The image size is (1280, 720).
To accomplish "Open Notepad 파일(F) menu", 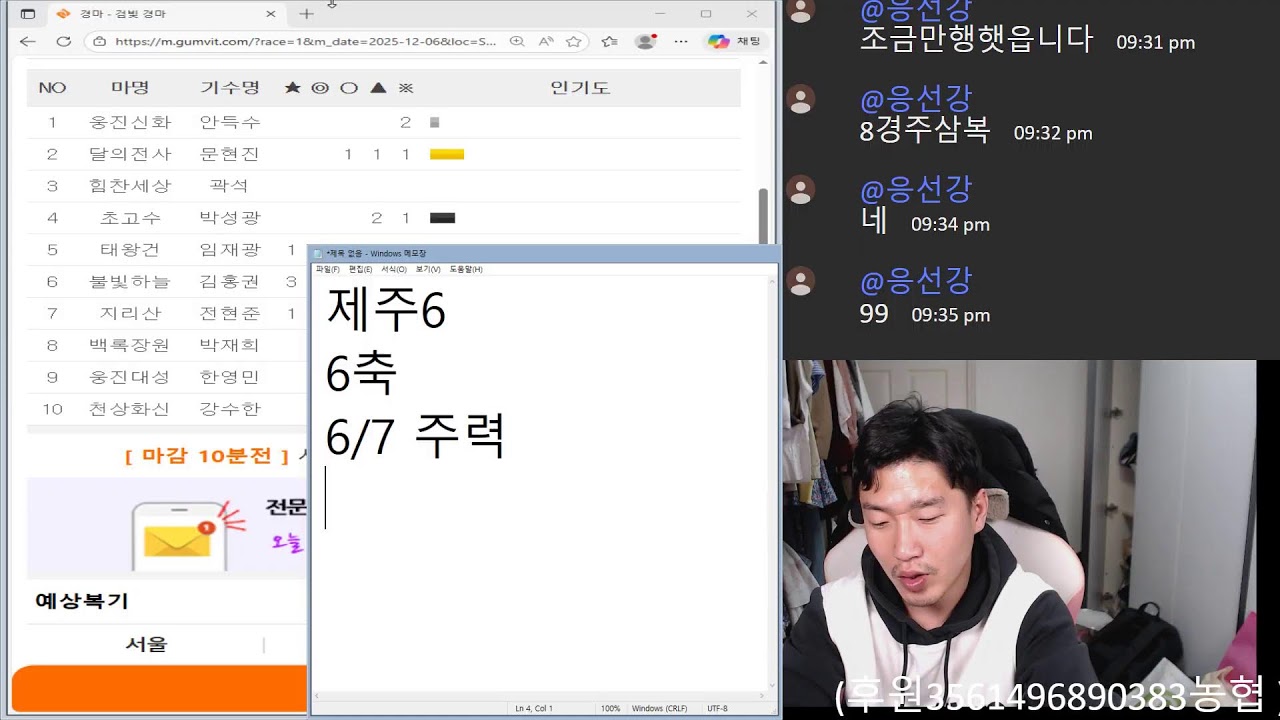I will pos(328,269).
